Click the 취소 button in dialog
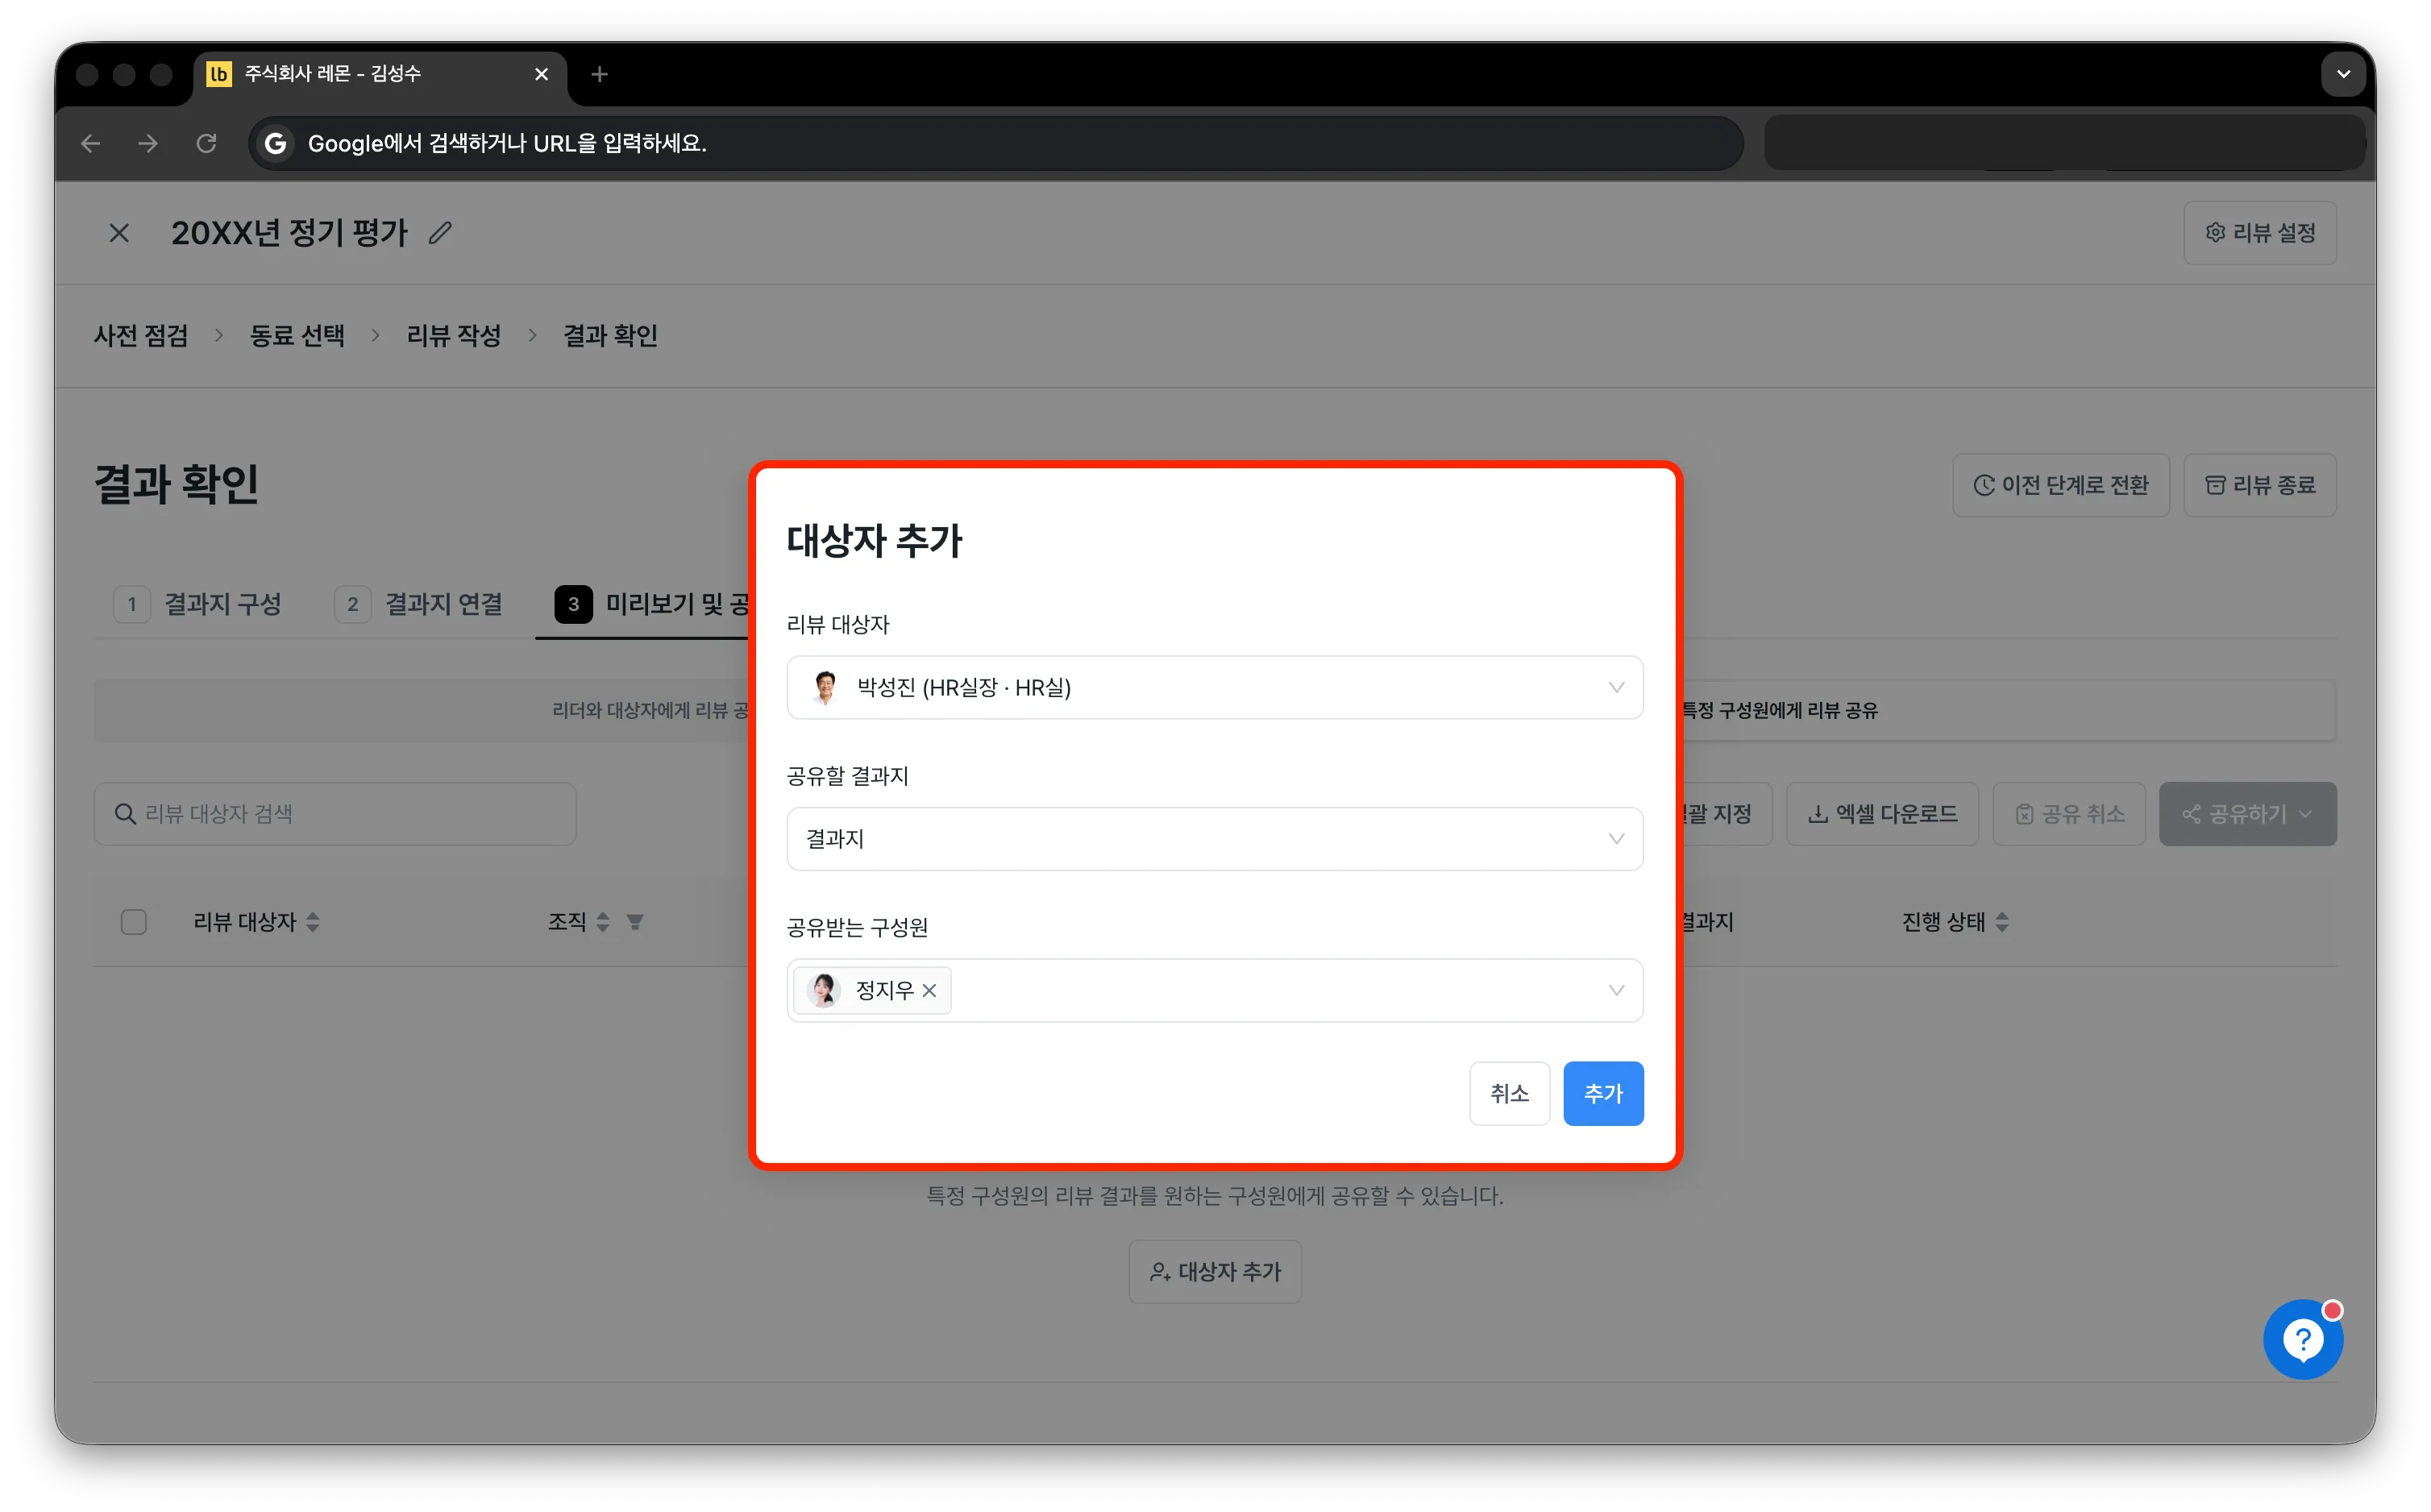2431x1512 pixels. pos(1508,1093)
